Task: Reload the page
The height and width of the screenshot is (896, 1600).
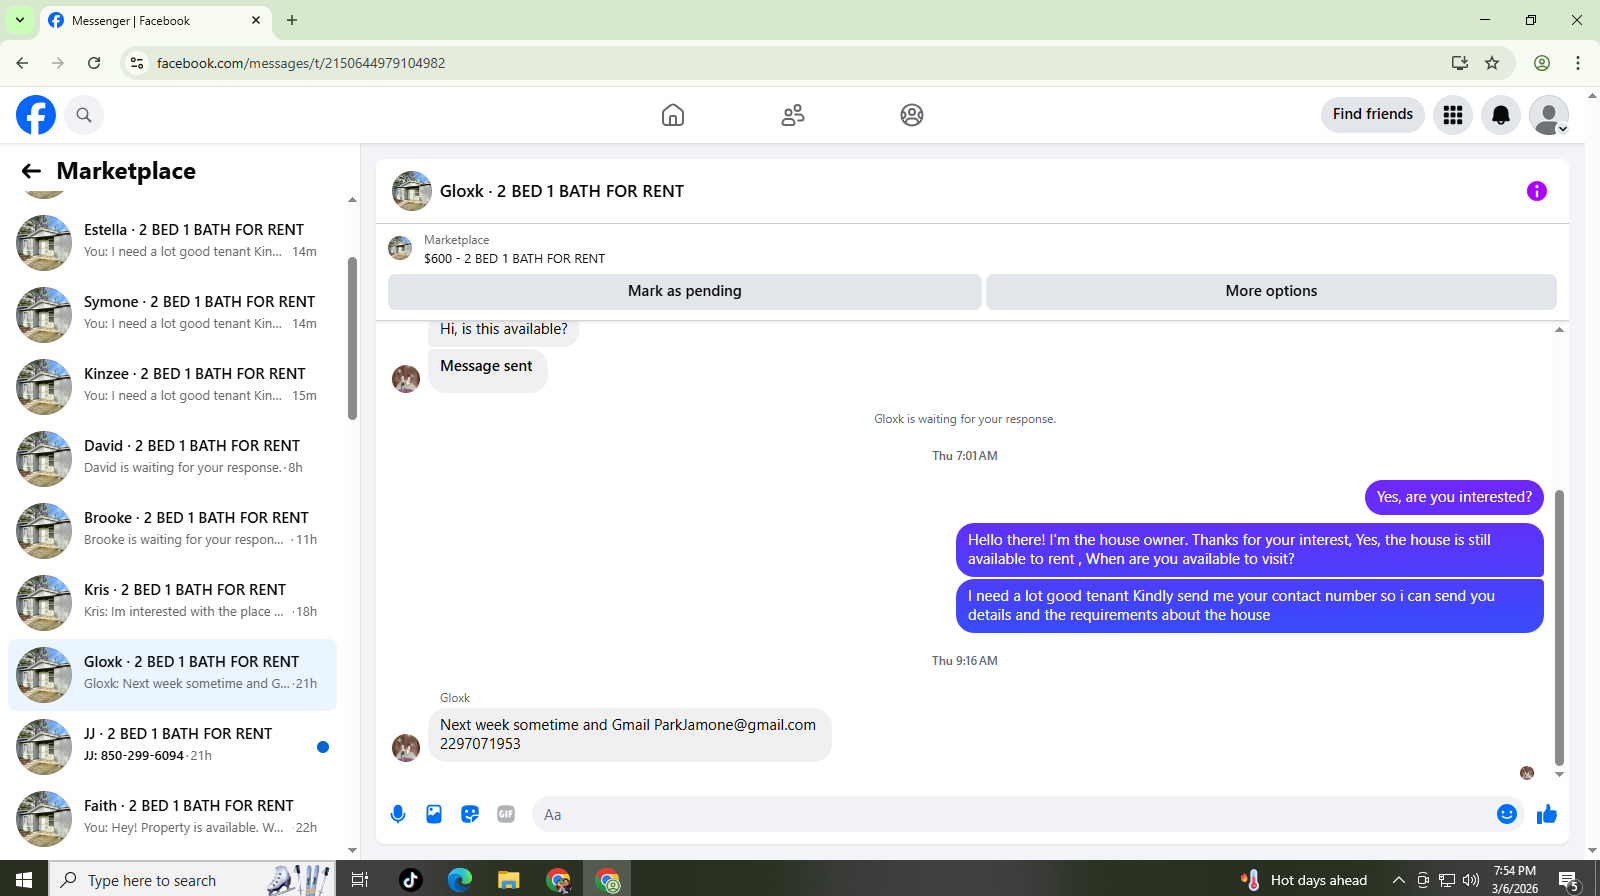Action: pyautogui.click(x=94, y=63)
